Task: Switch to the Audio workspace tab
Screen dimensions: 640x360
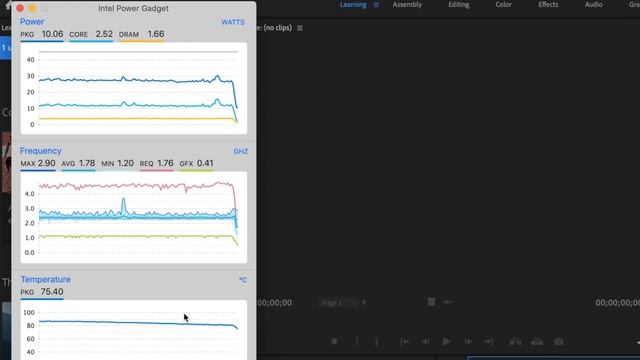Action: 593,5
